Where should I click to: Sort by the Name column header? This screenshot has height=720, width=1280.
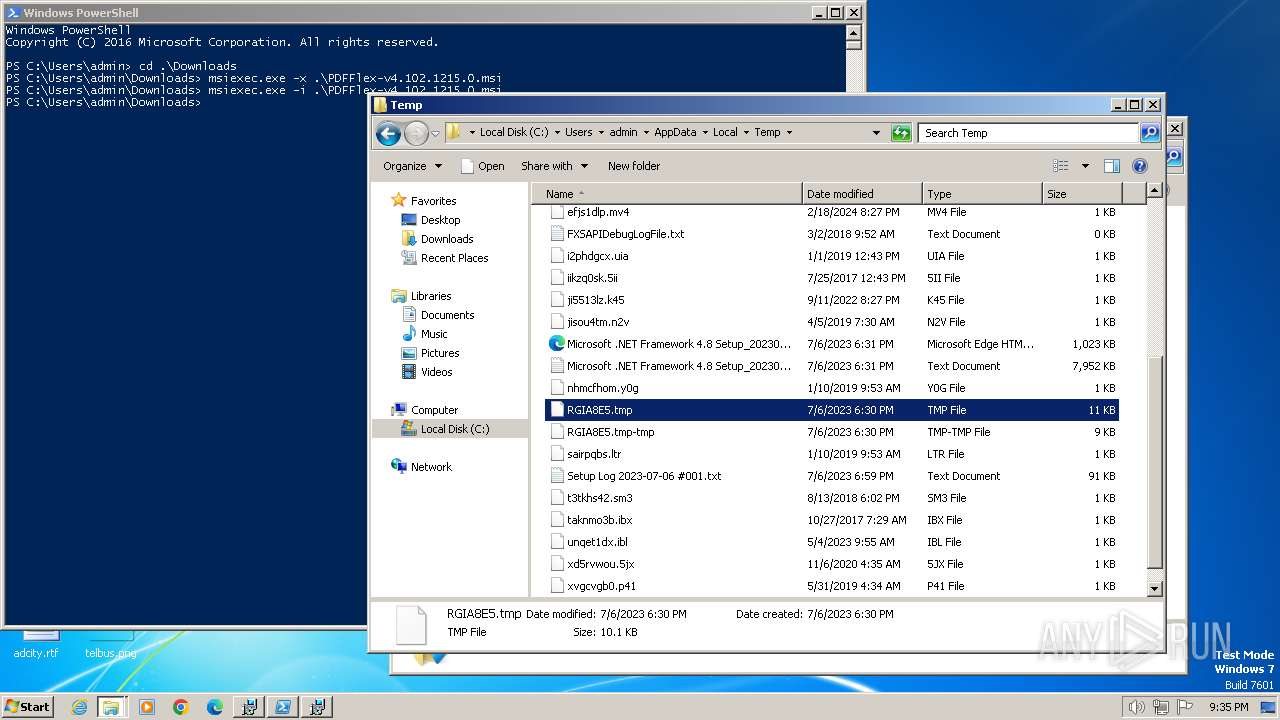(666, 194)
